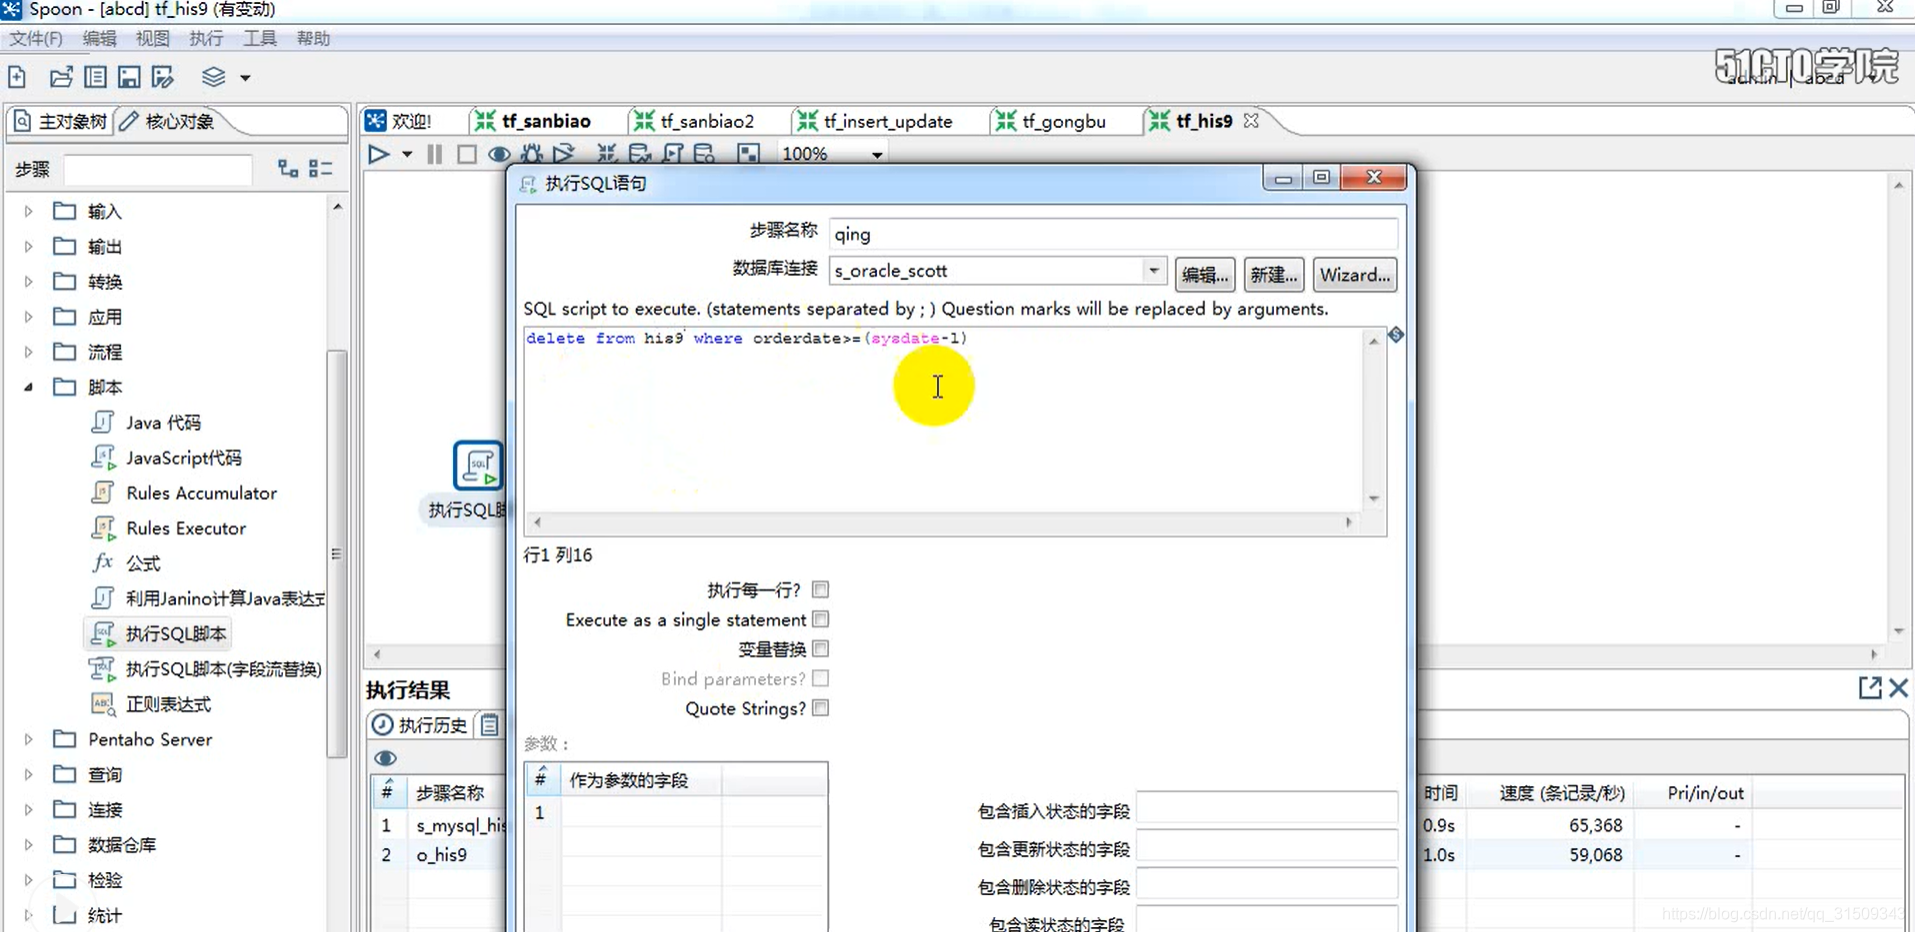Collapse the 脚本 folder
The width and height of the screenshot is (1915, 932).
tap(28, 387)
